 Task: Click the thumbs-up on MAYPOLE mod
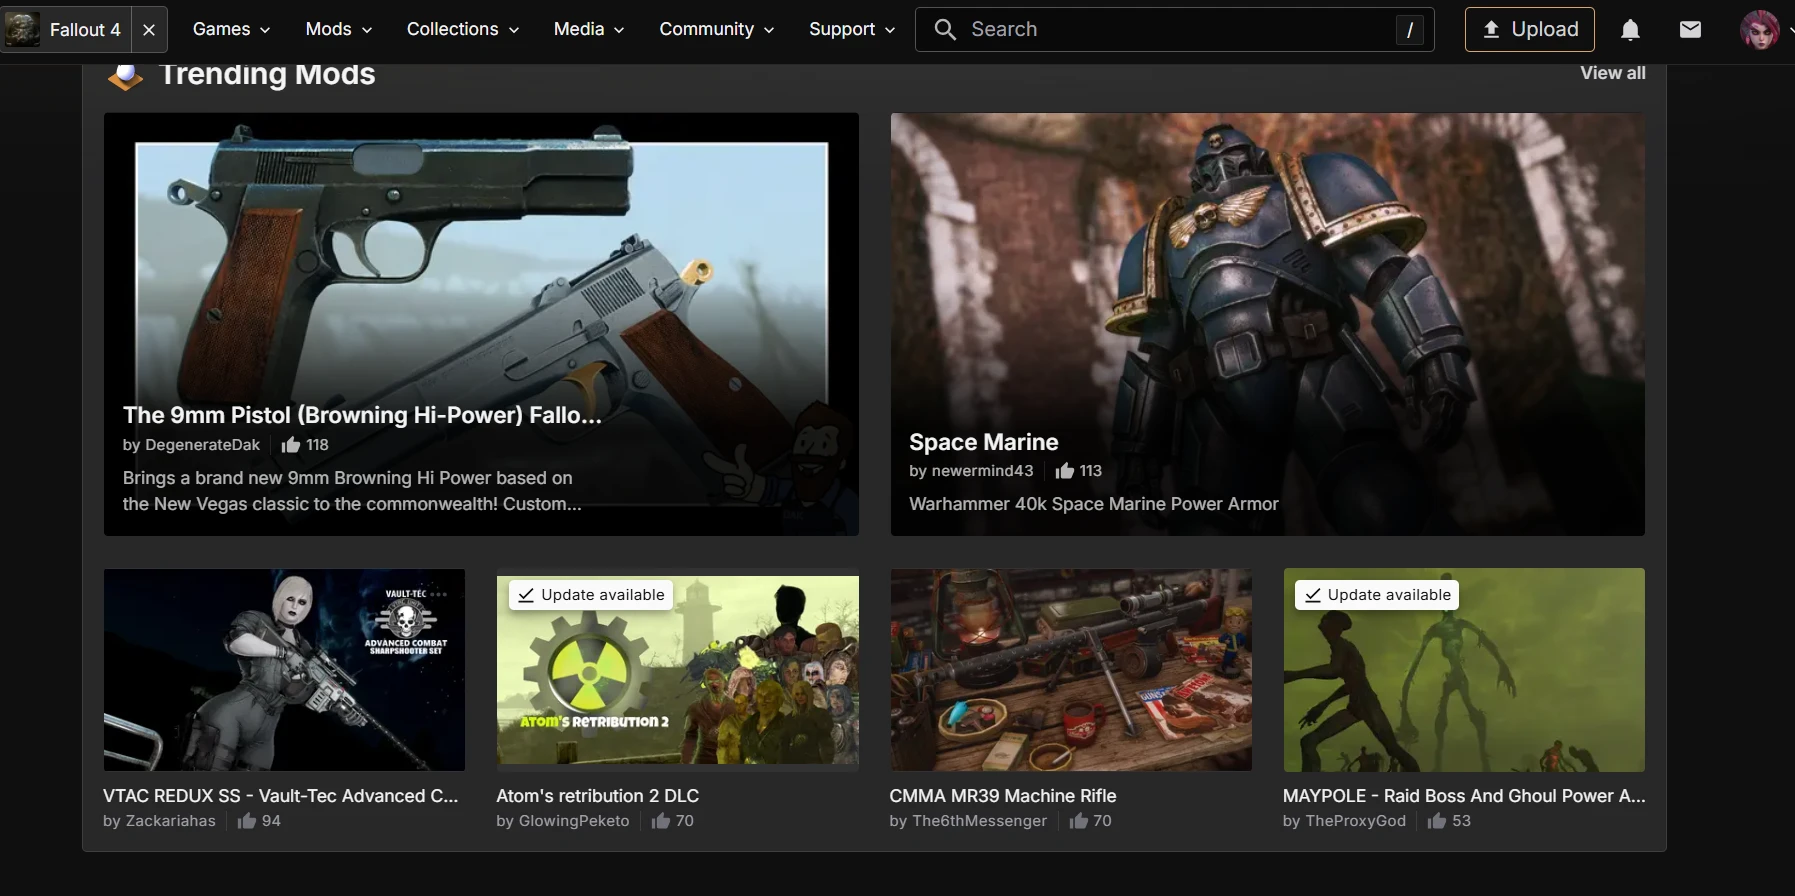1437,820
